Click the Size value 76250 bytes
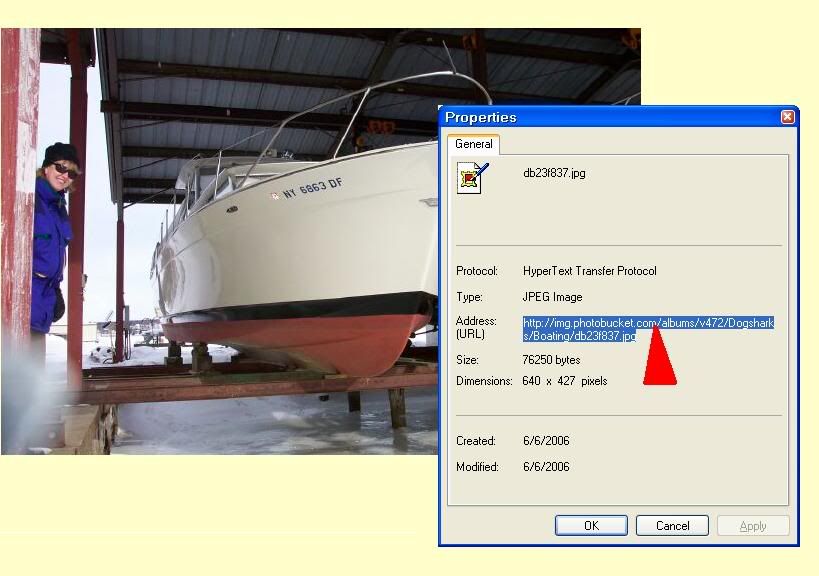 (551, 360)
